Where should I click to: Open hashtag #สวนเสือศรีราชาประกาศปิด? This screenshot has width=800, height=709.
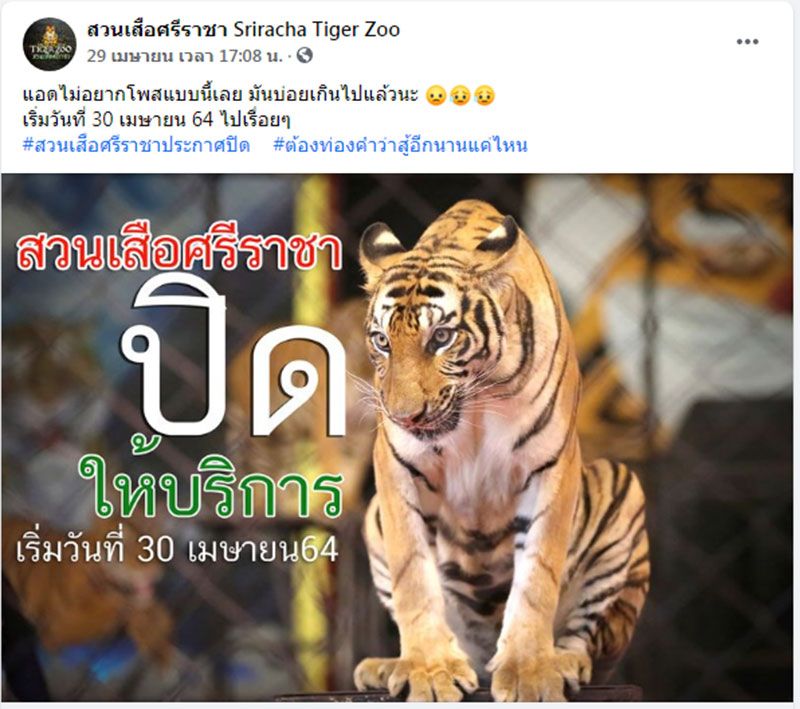pyautogui.click(x=136, y=145)
